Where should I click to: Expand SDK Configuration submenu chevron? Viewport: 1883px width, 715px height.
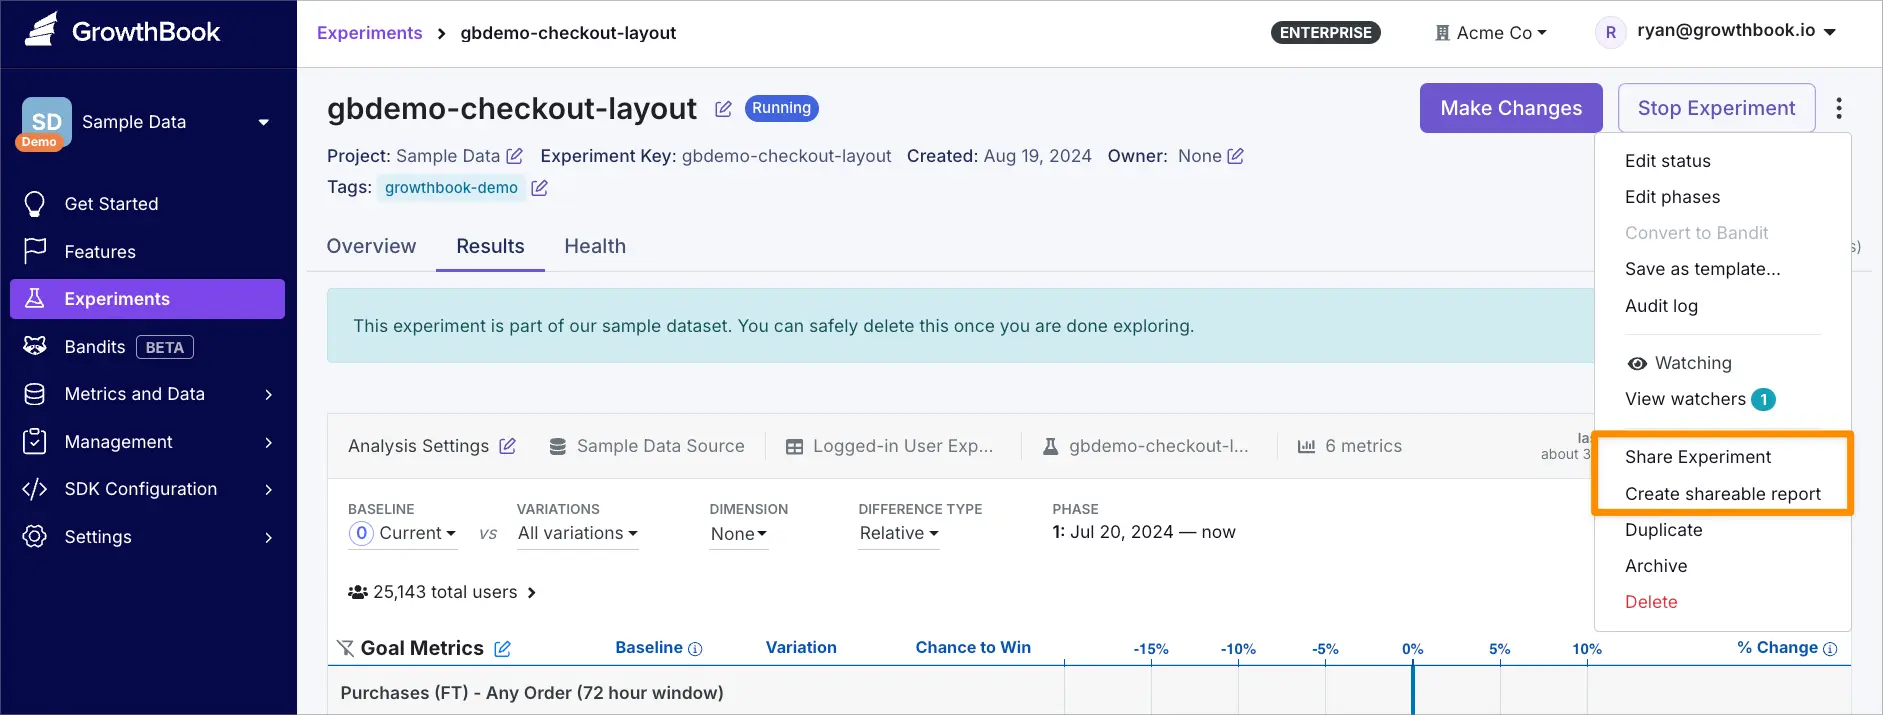tap(268, 490)
